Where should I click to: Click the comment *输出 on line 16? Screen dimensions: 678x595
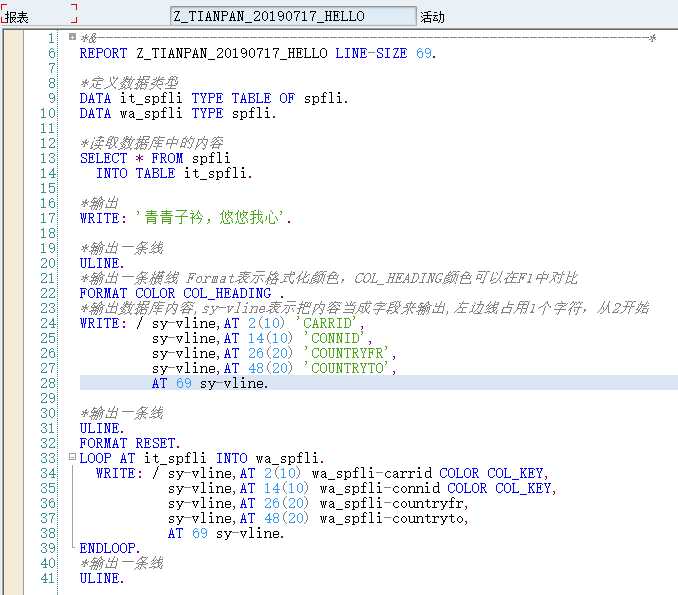[99, 203]
